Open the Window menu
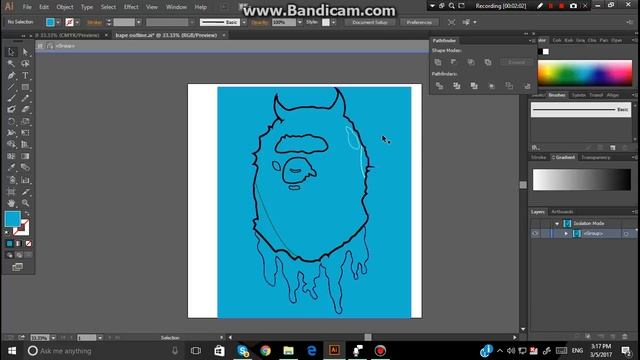The width and height of the screenshot is (640, 360). coord(176,7)
